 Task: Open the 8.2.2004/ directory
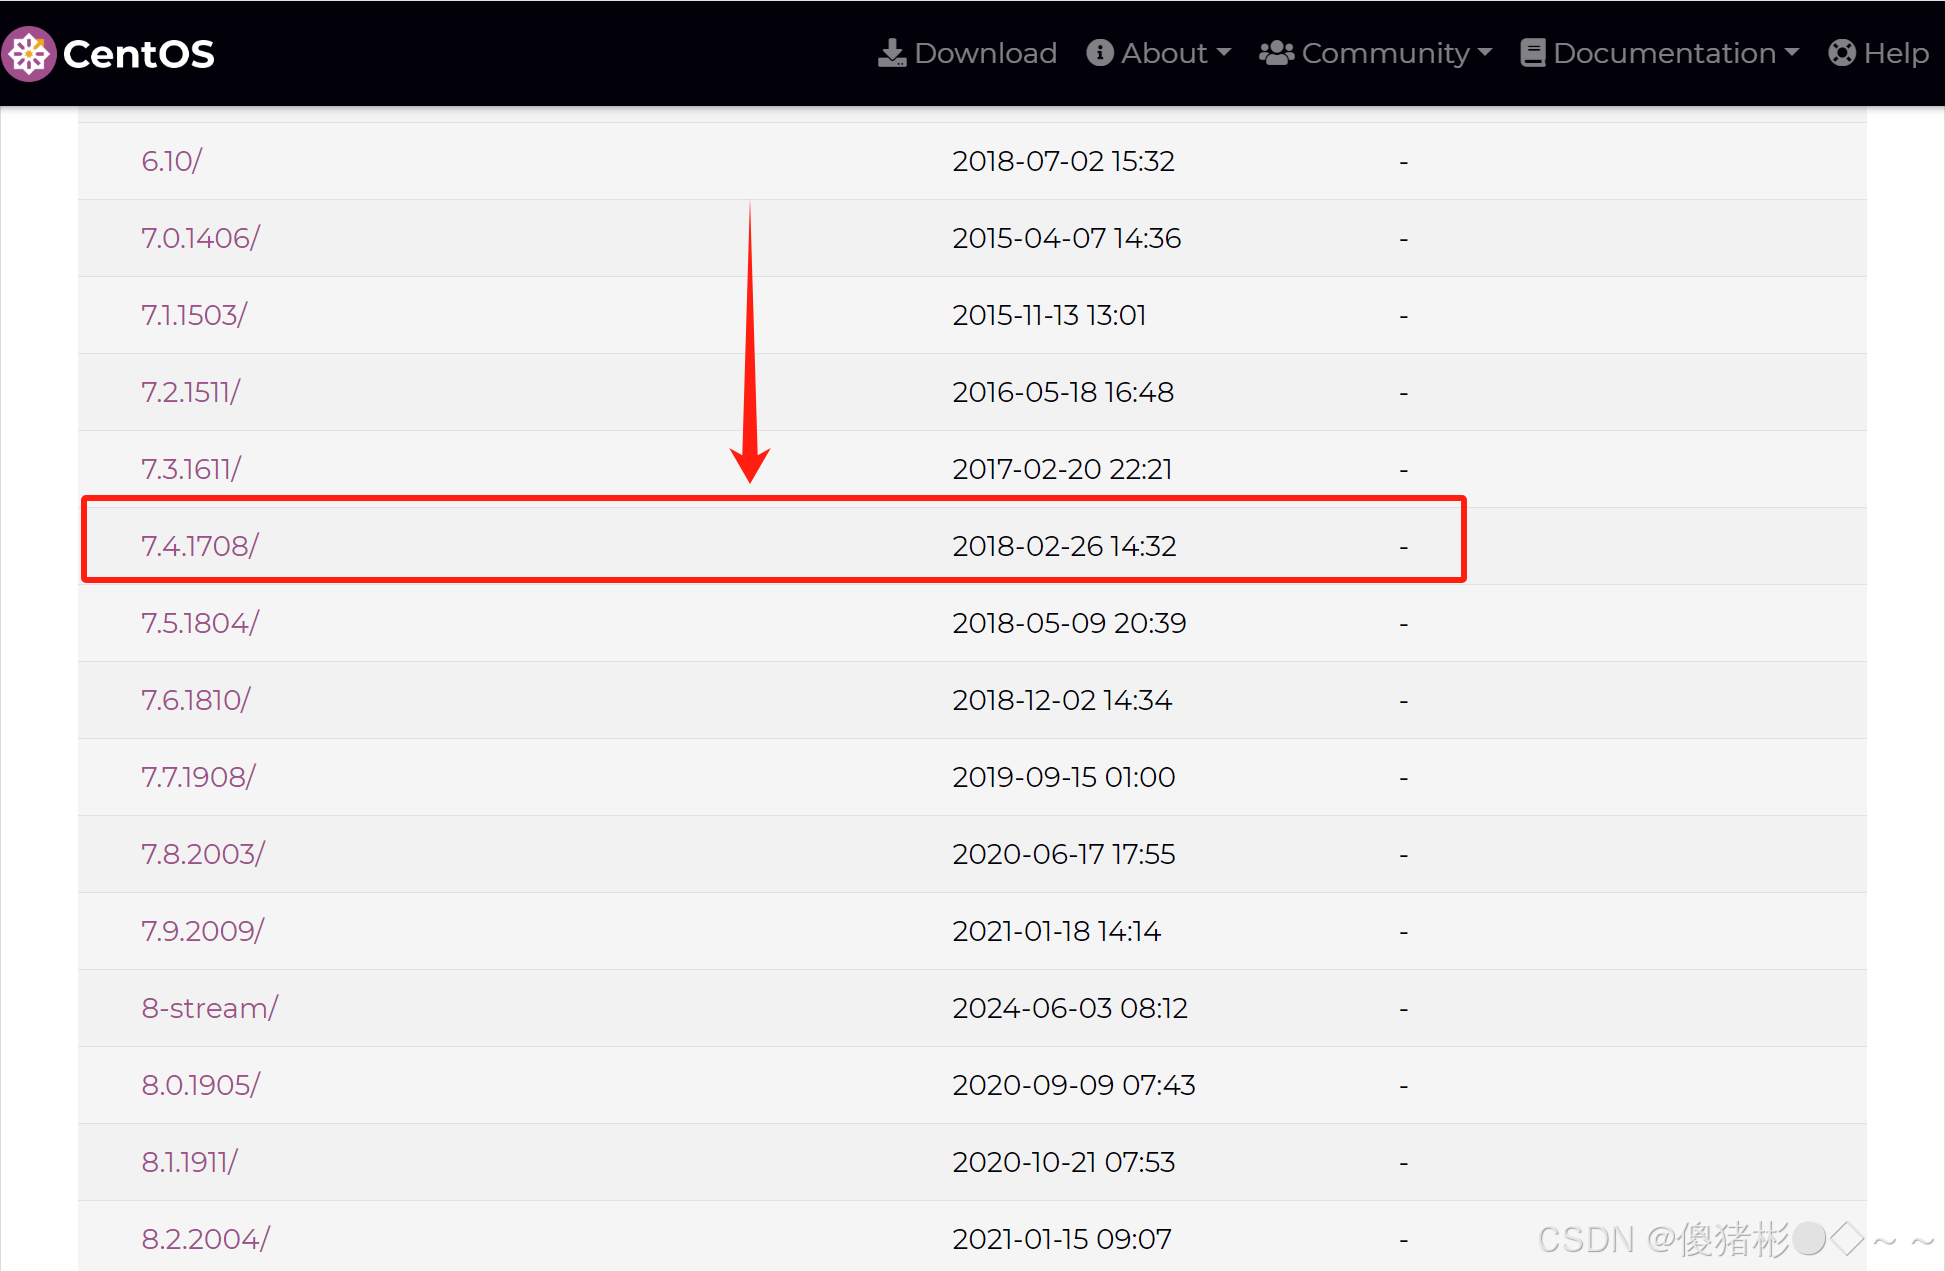pos(205,1239)
